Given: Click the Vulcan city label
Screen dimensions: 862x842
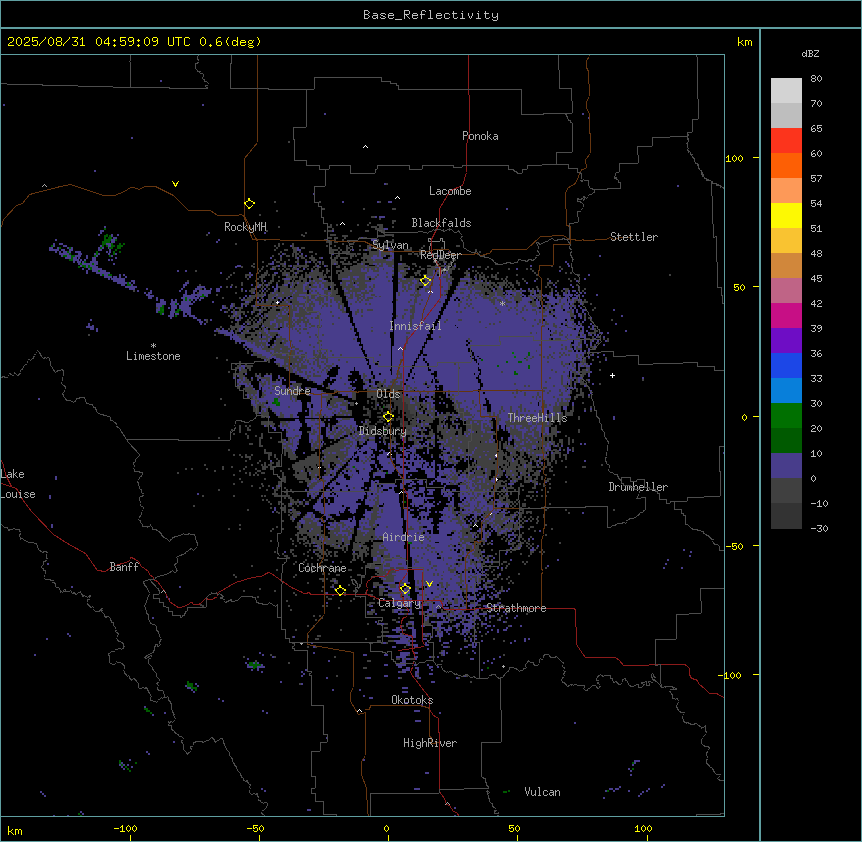Looking at the screenshot, I should pos(543,792).
